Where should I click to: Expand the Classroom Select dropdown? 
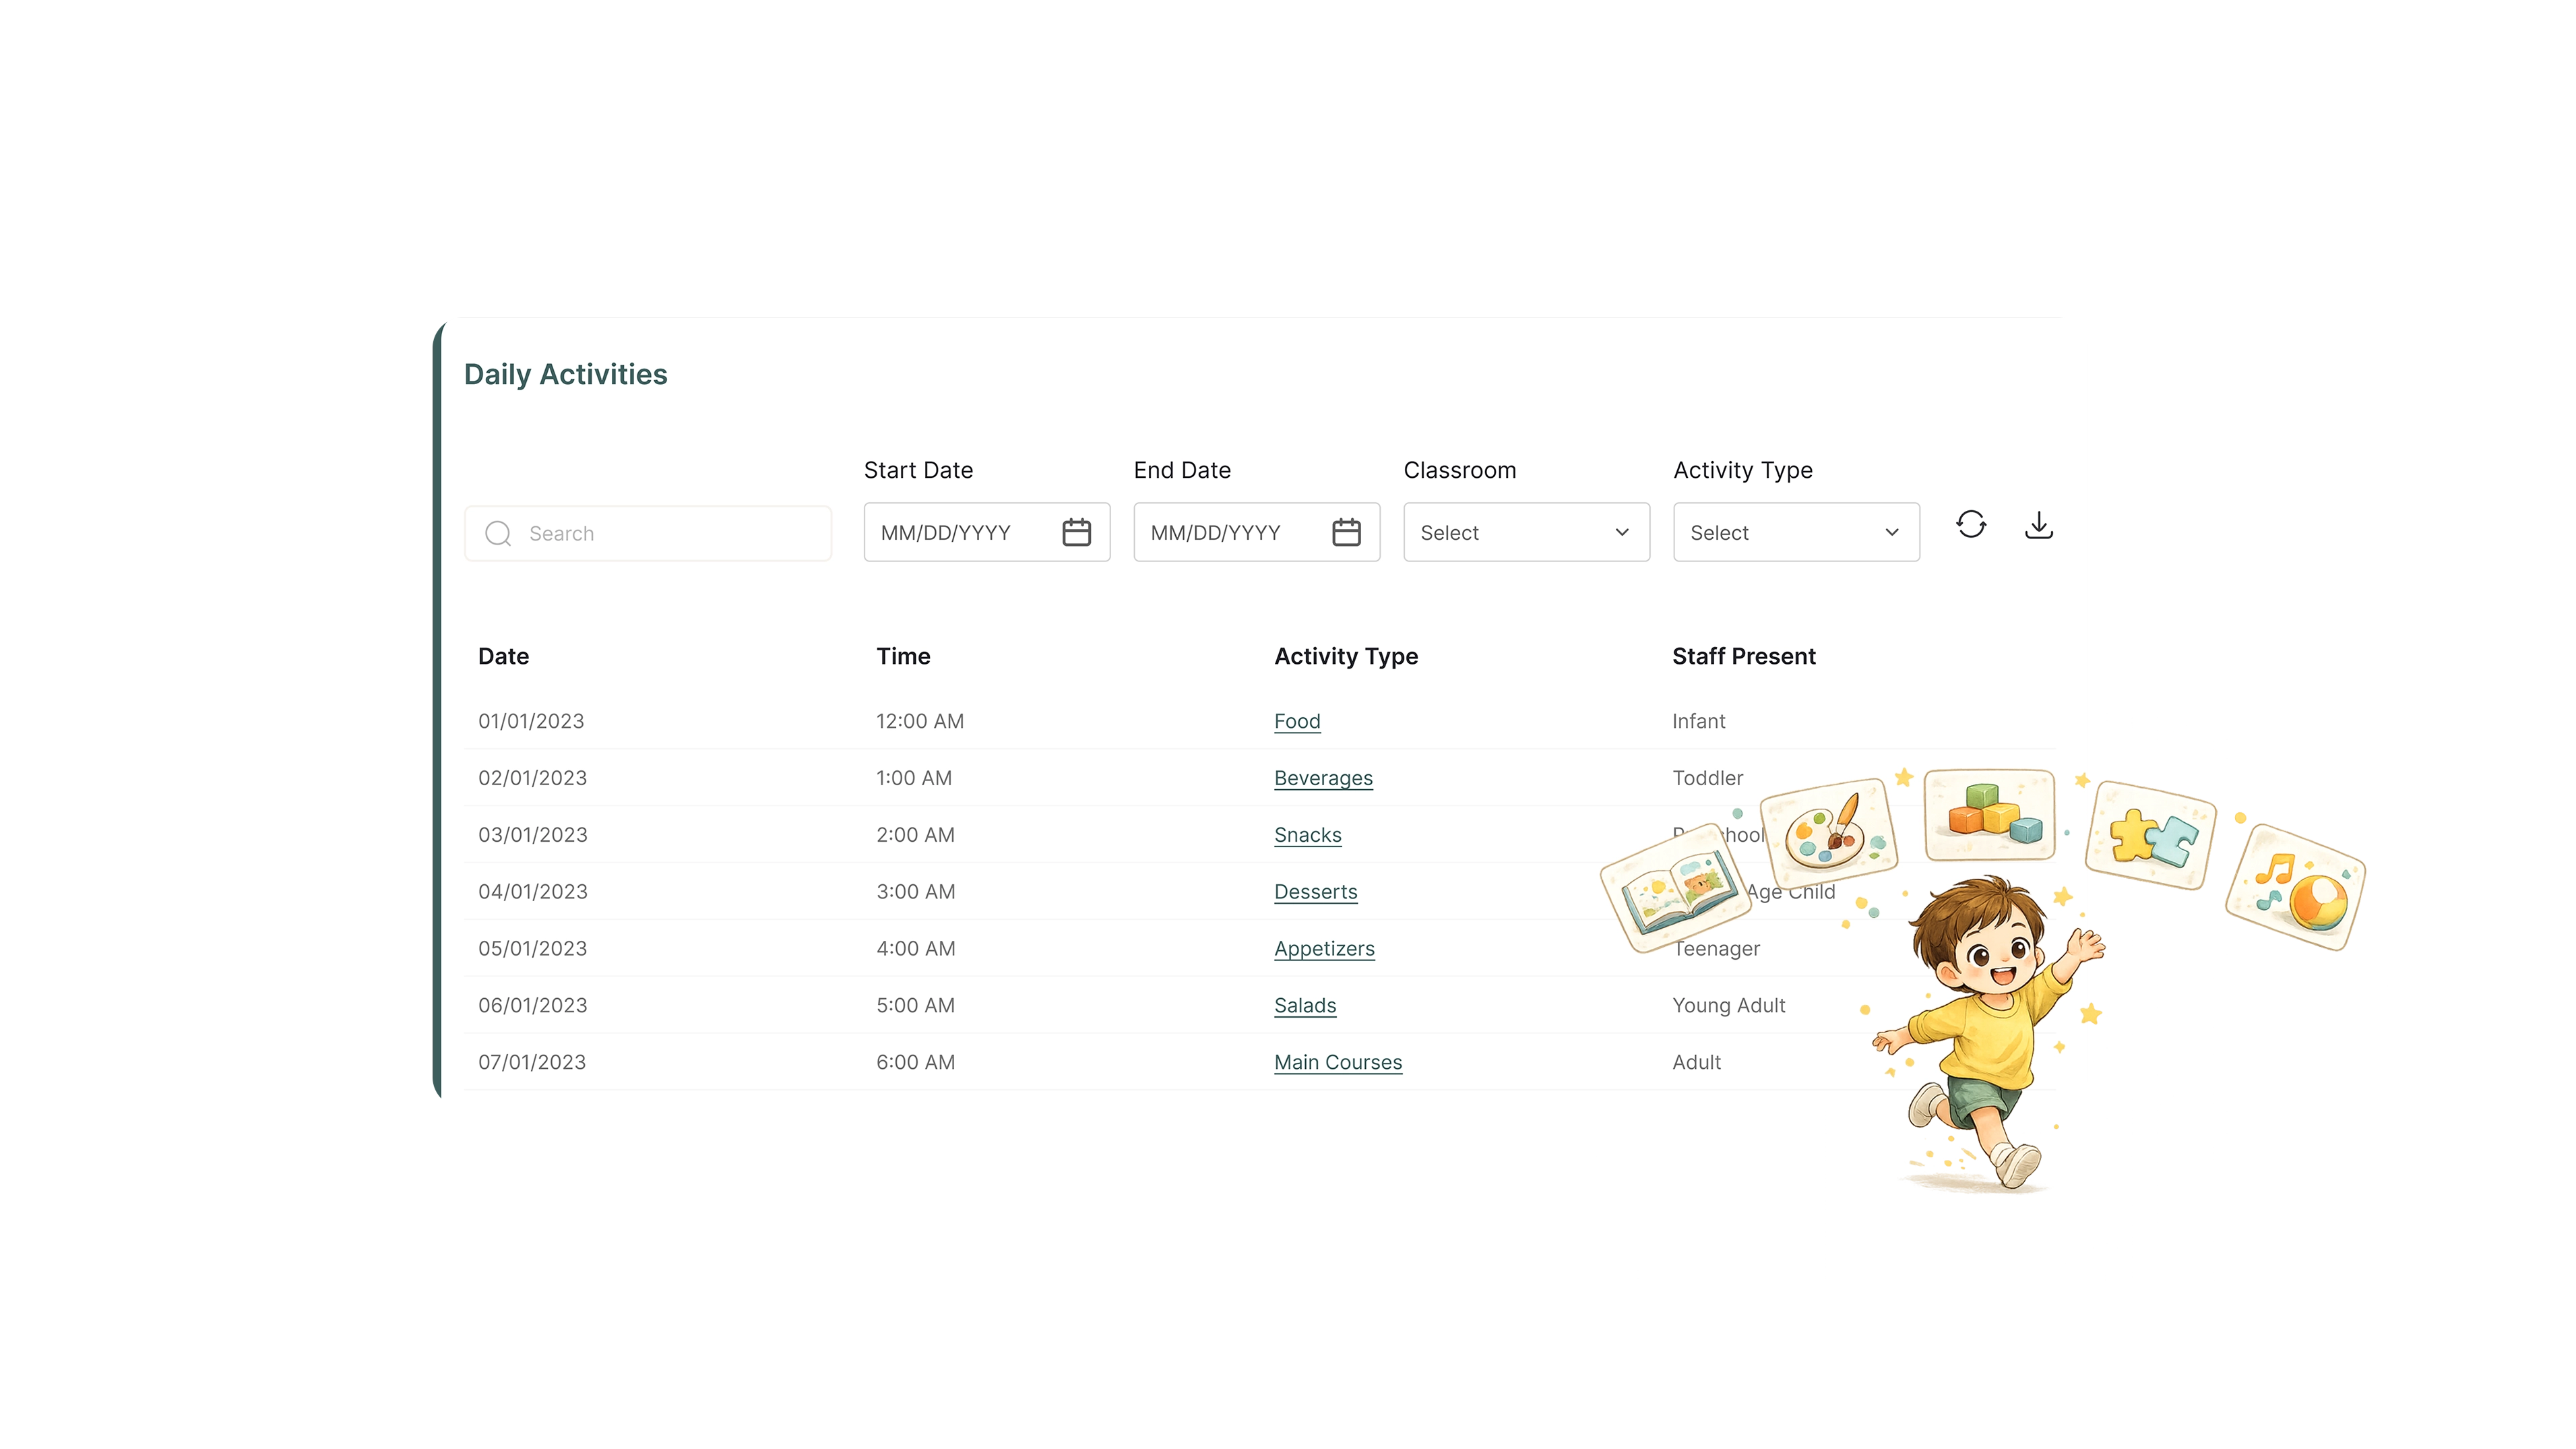tap(1526, 532)
